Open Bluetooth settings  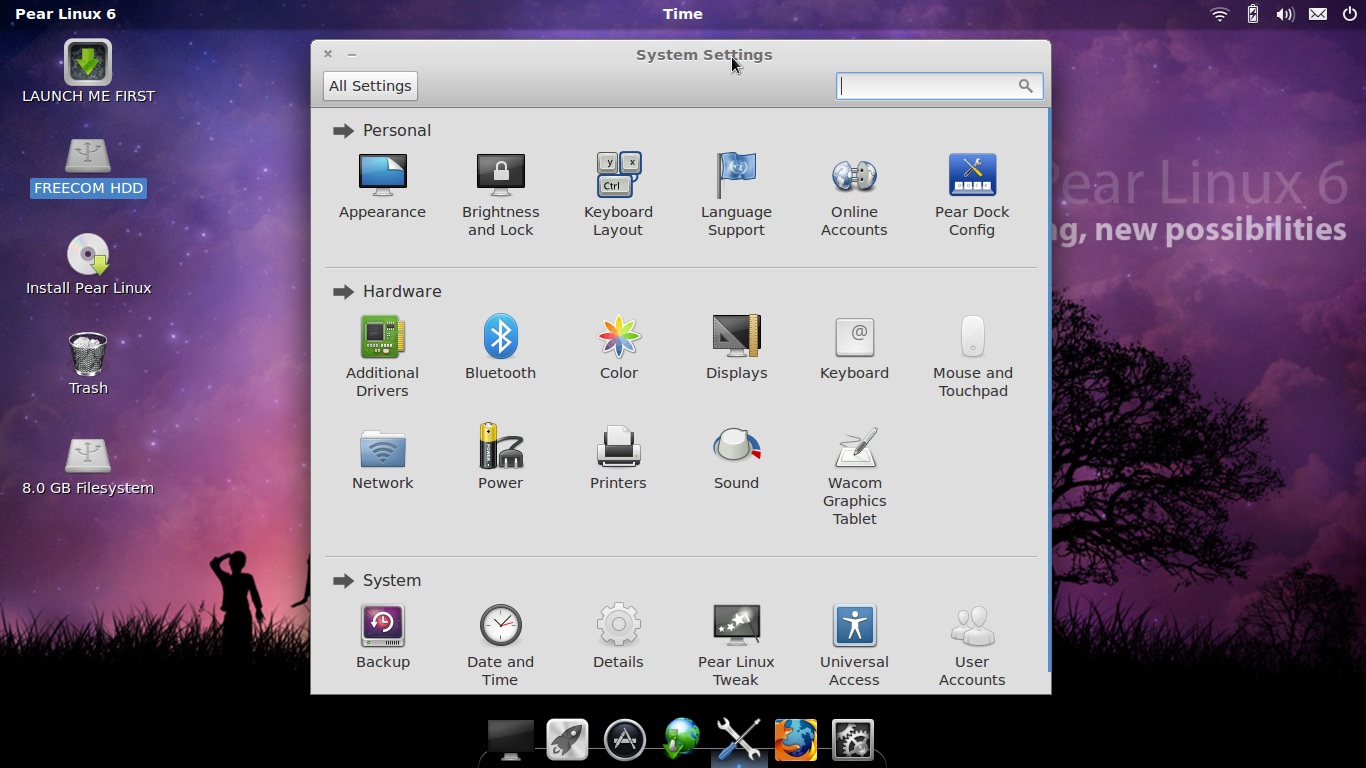(500, 347)
